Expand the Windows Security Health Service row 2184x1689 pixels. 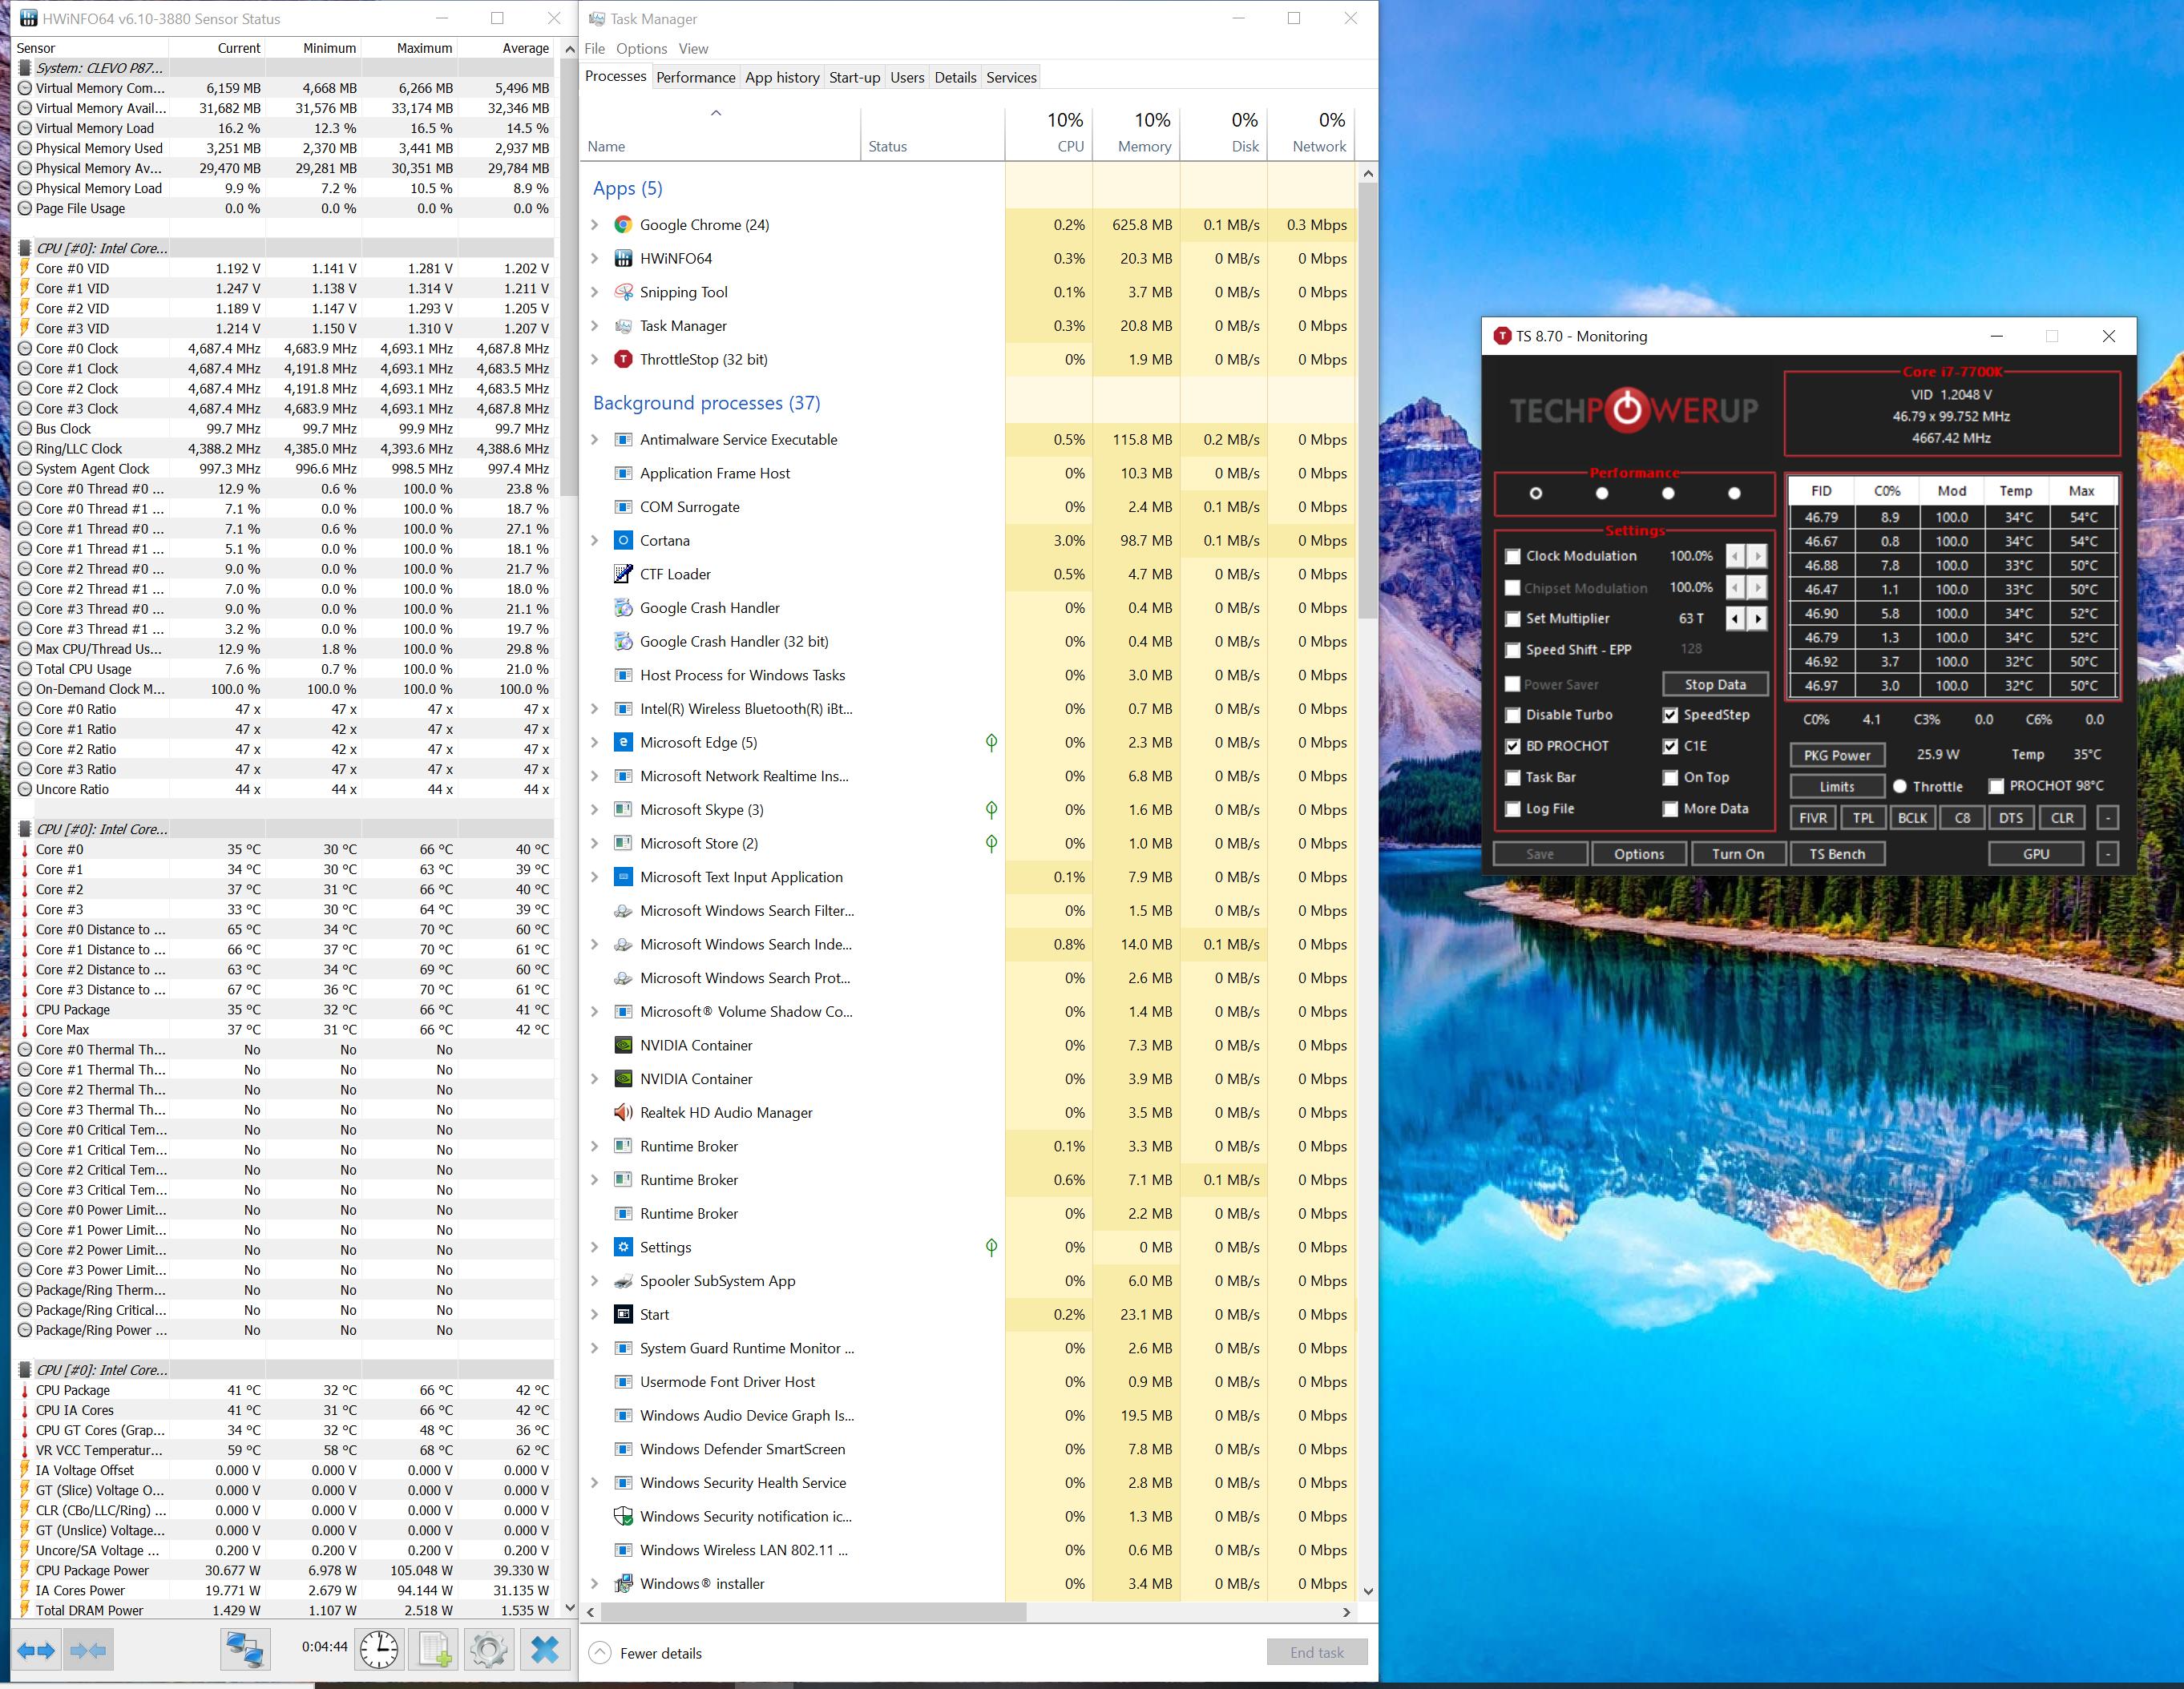(595, 1483)
